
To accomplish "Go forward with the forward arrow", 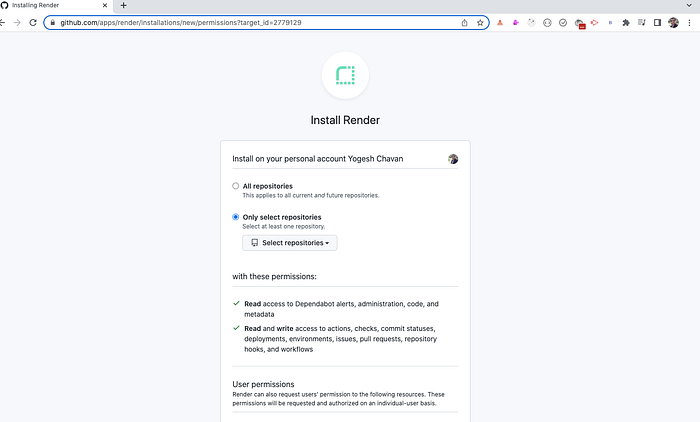I will 17,22.
